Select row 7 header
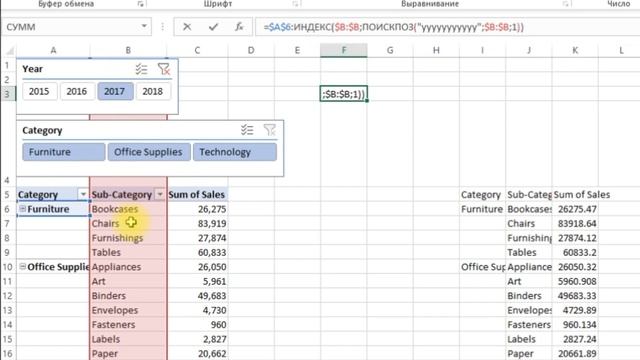Viewport: 640px width, 360px height. 7,223
